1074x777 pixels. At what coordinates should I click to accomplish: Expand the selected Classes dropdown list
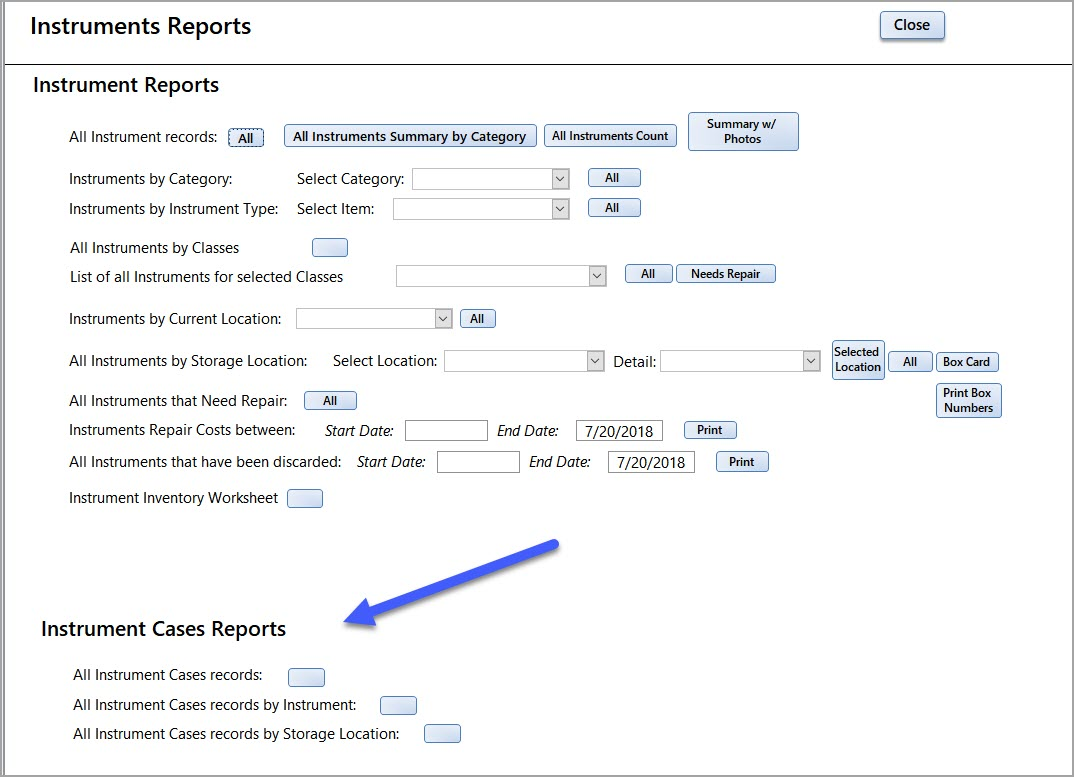(597, 276)
